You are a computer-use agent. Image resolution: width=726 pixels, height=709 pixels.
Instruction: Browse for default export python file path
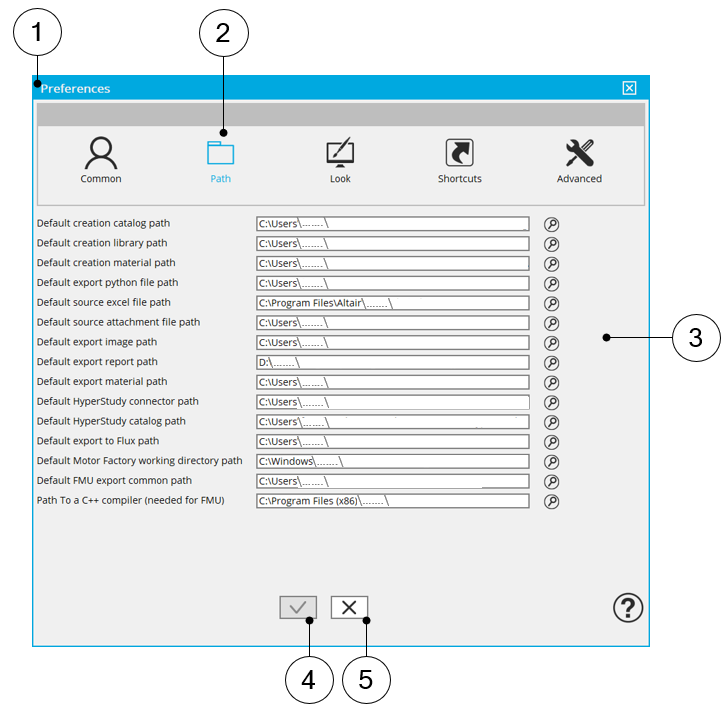point(551,283)
